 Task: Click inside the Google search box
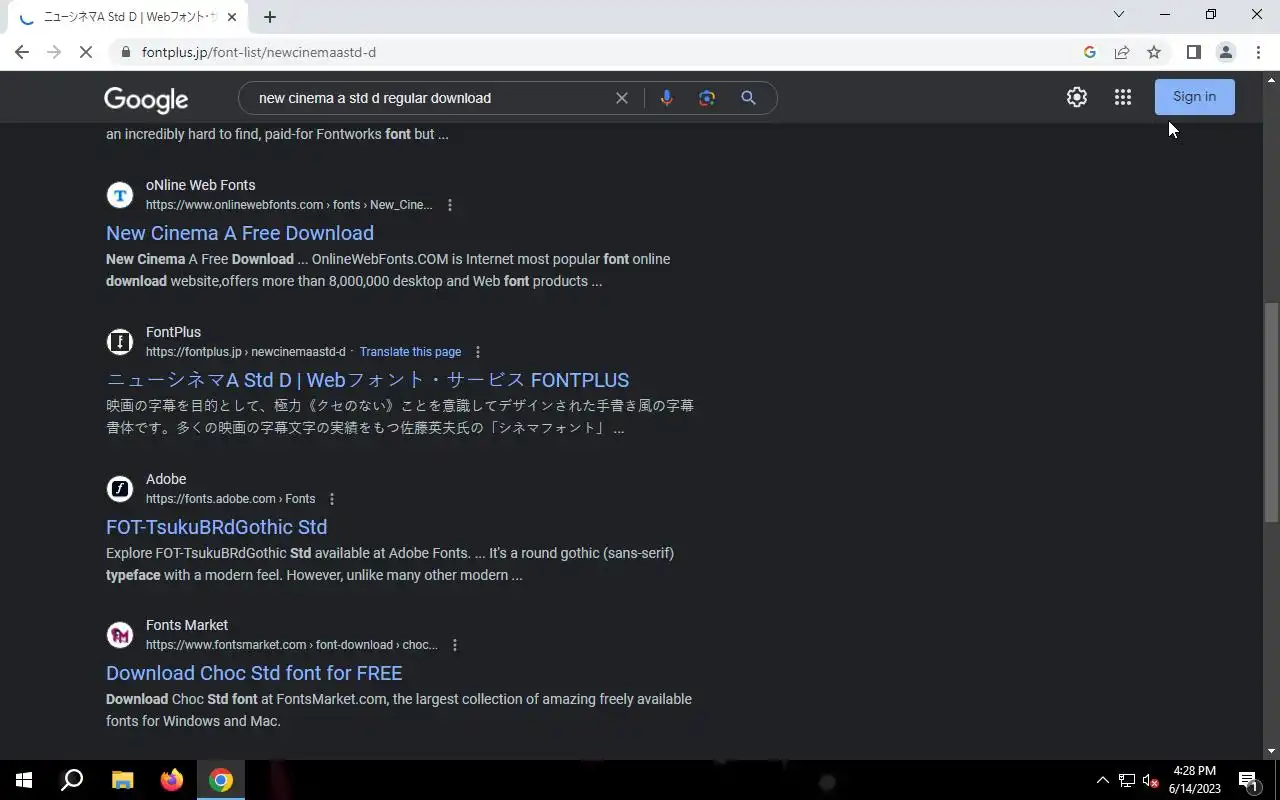coord(430,98)
